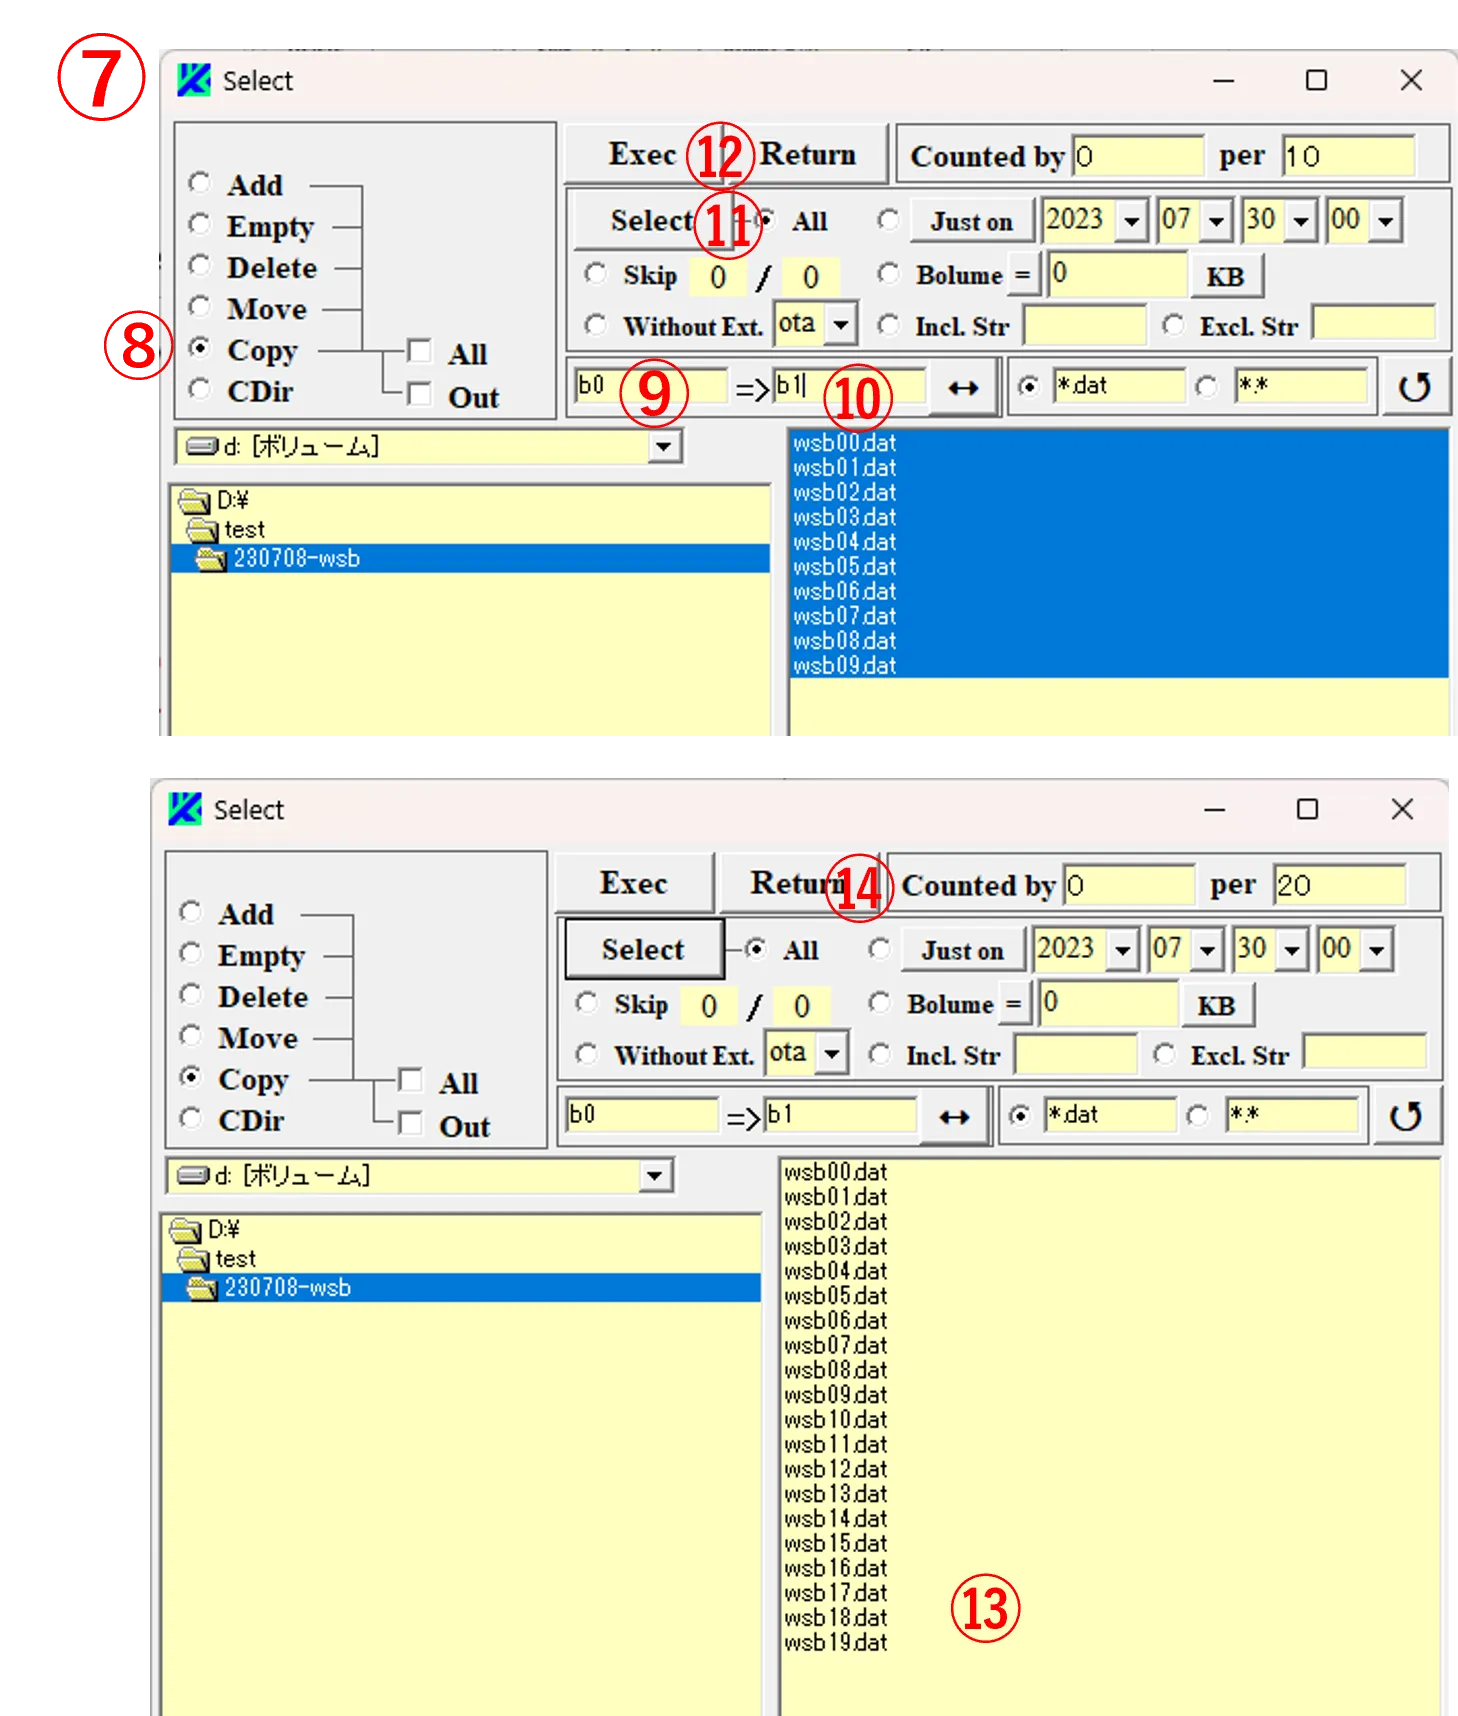1458x1716 pixels.
Task: Select the *.* filter radio in lower window
Action: 1198,1115
